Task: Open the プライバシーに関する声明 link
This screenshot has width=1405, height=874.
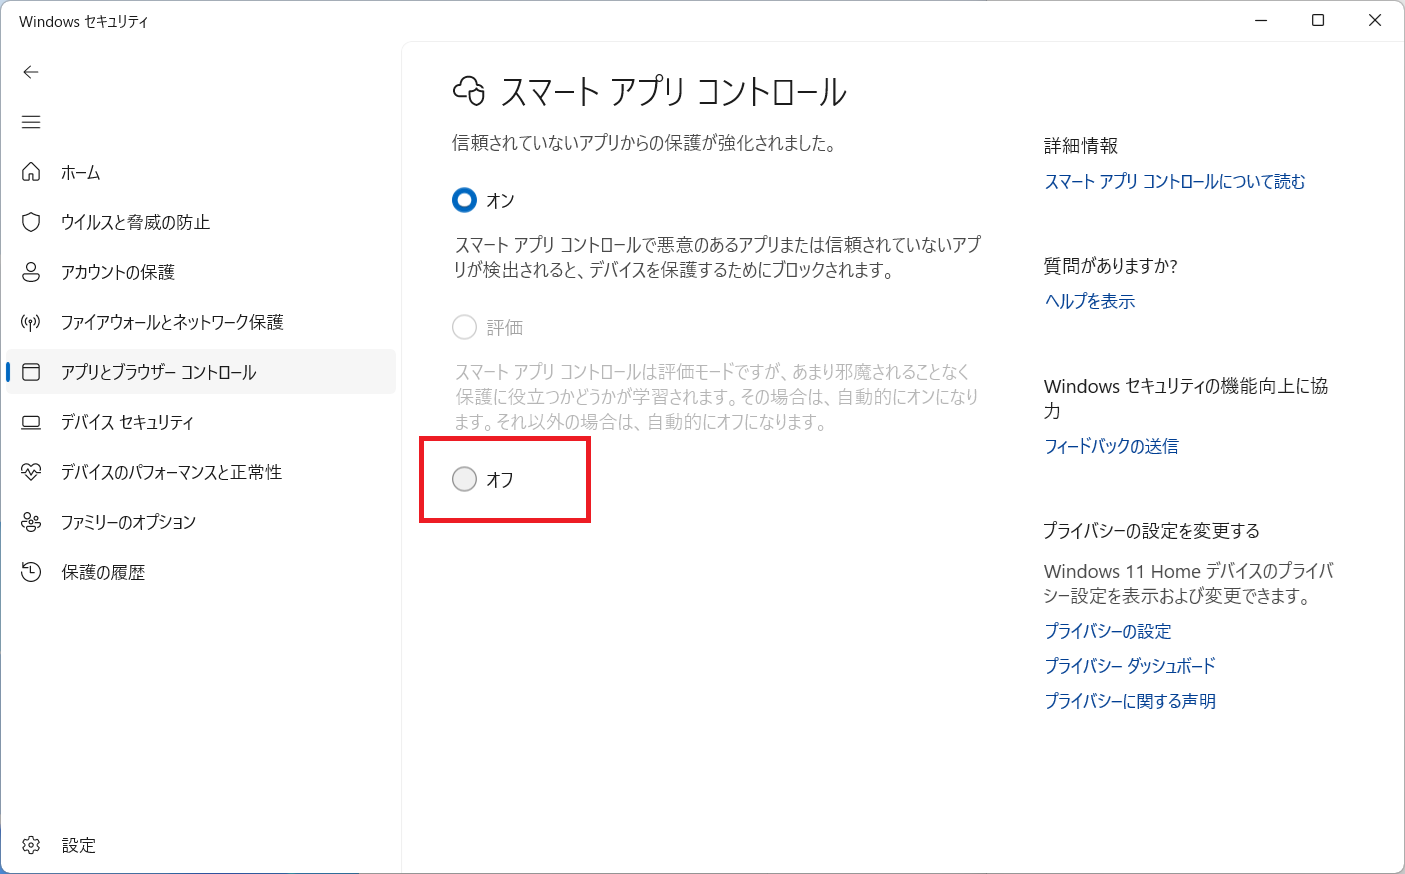Action: (x=1130, y=701)
